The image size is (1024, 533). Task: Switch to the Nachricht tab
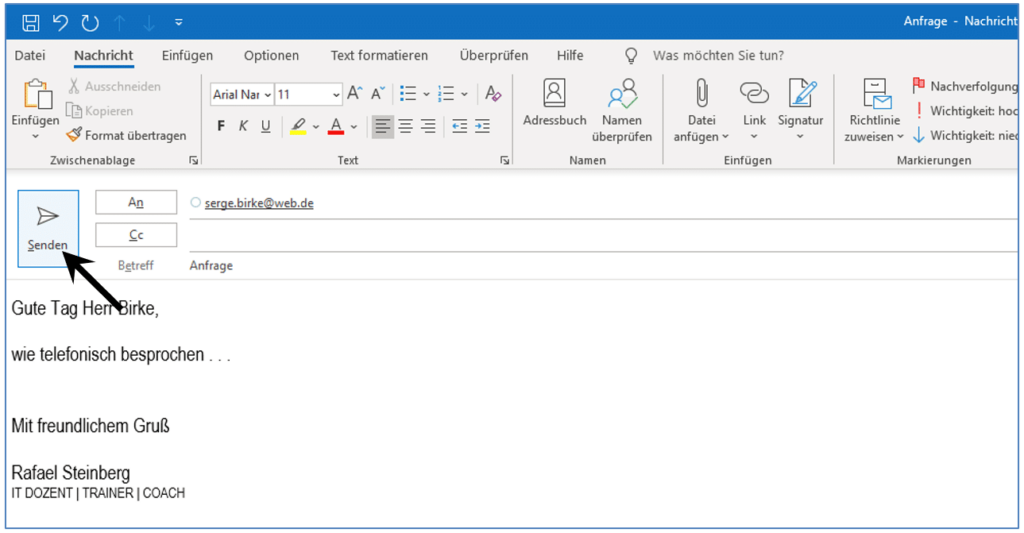103,56
